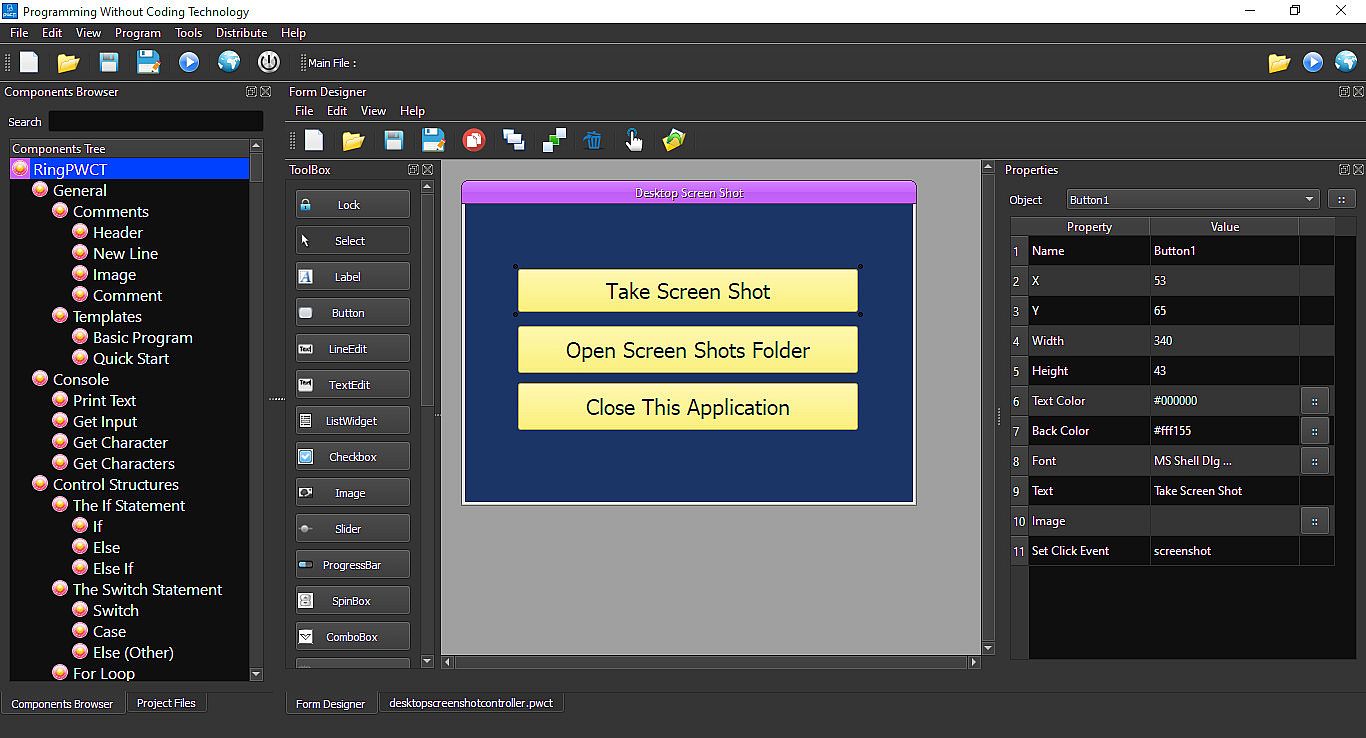Screen dimensions: 1366x738
Task: Click the power icon in main toolbar
Action: pyautogui.click(x=268, y=62)
